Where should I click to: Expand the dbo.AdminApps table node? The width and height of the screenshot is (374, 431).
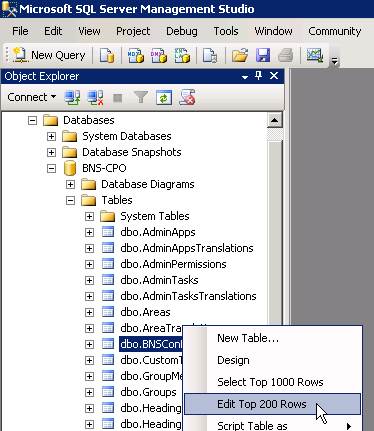tap(89, 232)
